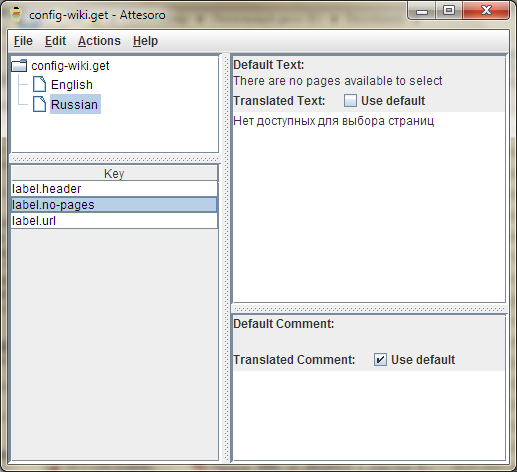Open the File menu
This screenshot has width=517, height=472.
pos(23,41)
